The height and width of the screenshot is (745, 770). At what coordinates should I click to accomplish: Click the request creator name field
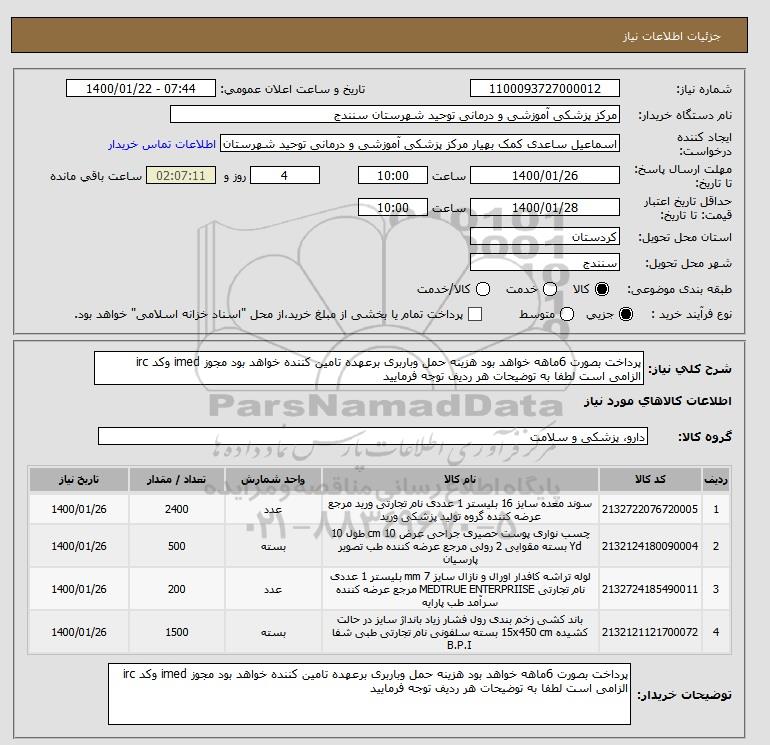point(420,144)
